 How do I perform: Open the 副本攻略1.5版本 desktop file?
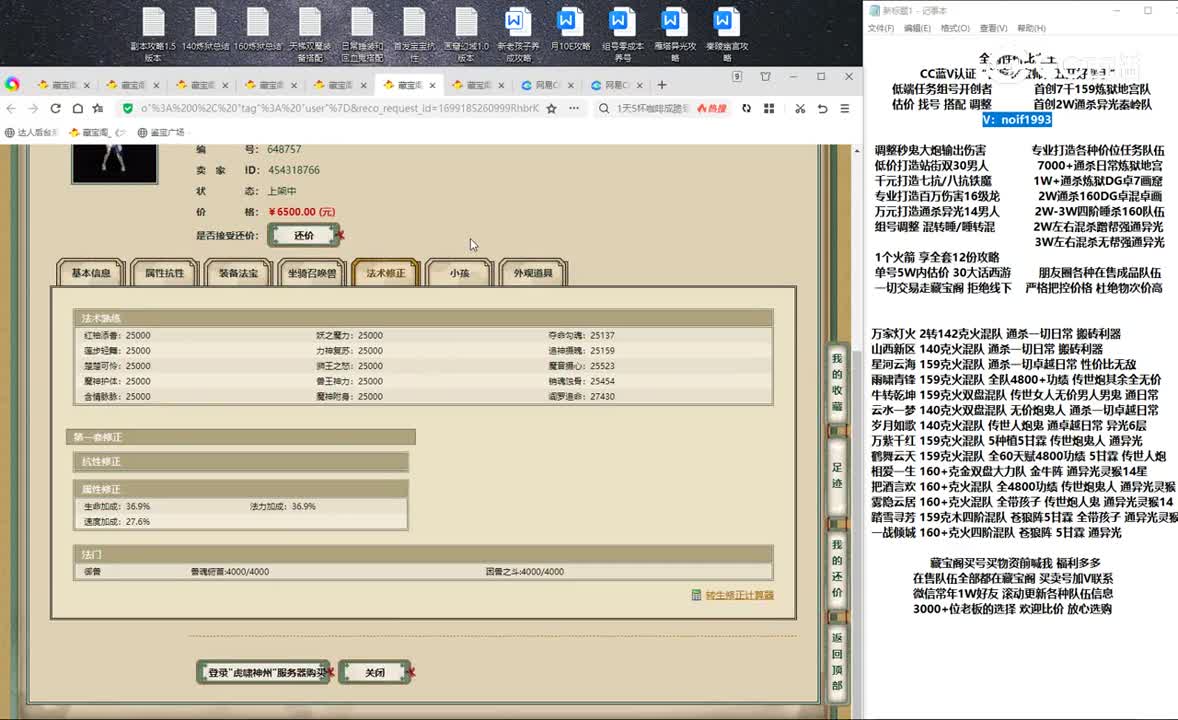tap(153, 34)
